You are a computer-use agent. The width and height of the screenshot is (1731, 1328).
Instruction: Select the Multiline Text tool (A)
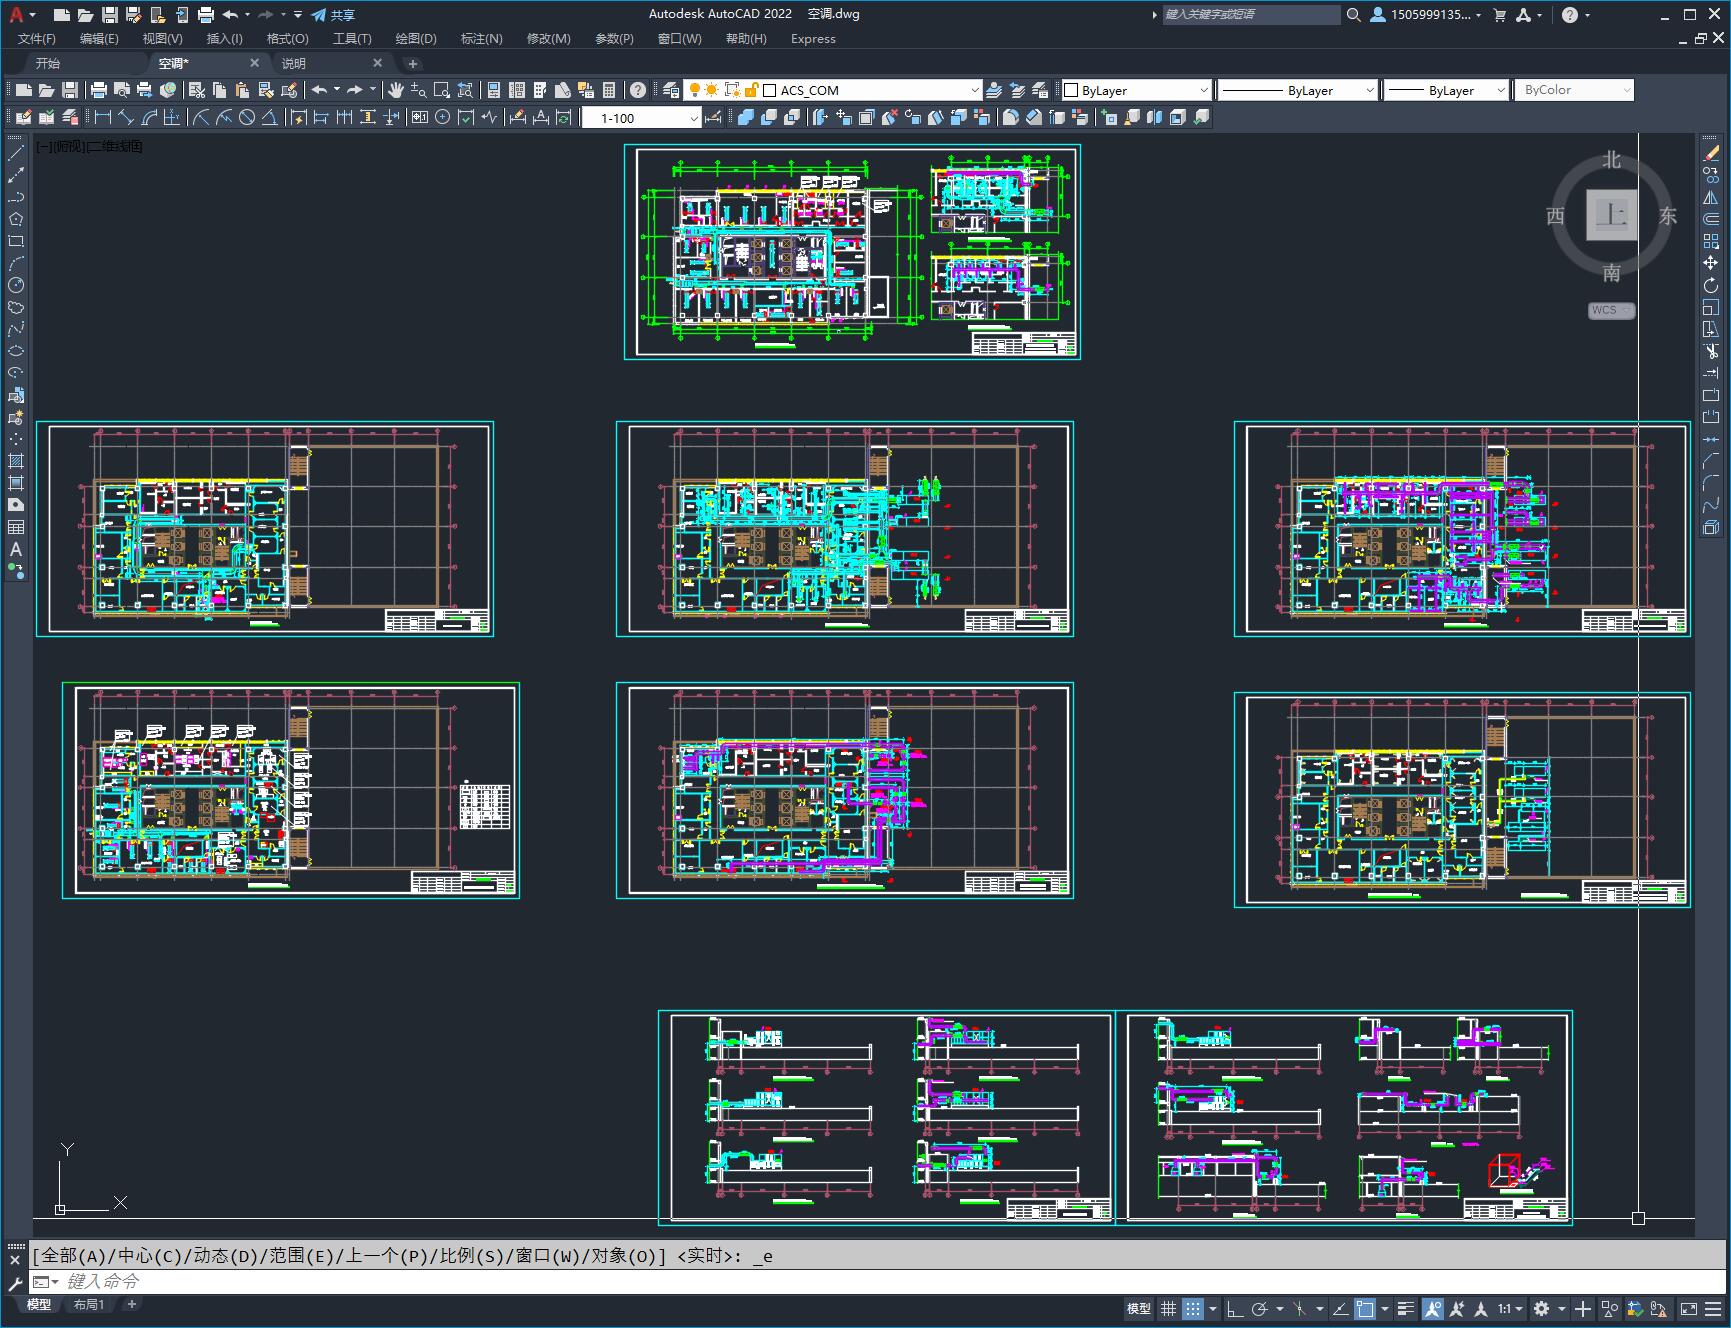coord(16,549)
